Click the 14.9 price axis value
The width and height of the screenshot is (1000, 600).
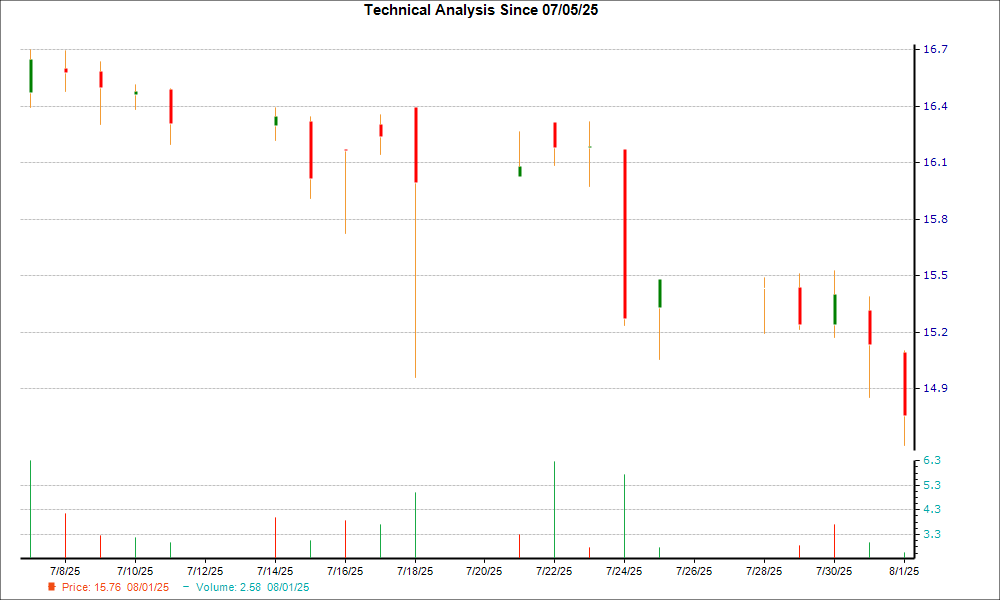coord(936,388)
